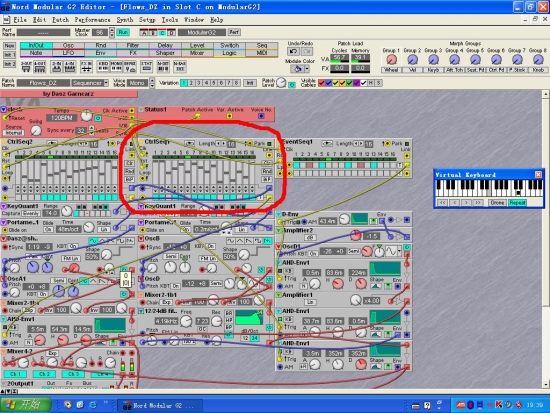
Task: Open the Module Color dropdown arrow
Action: point(307,69)
